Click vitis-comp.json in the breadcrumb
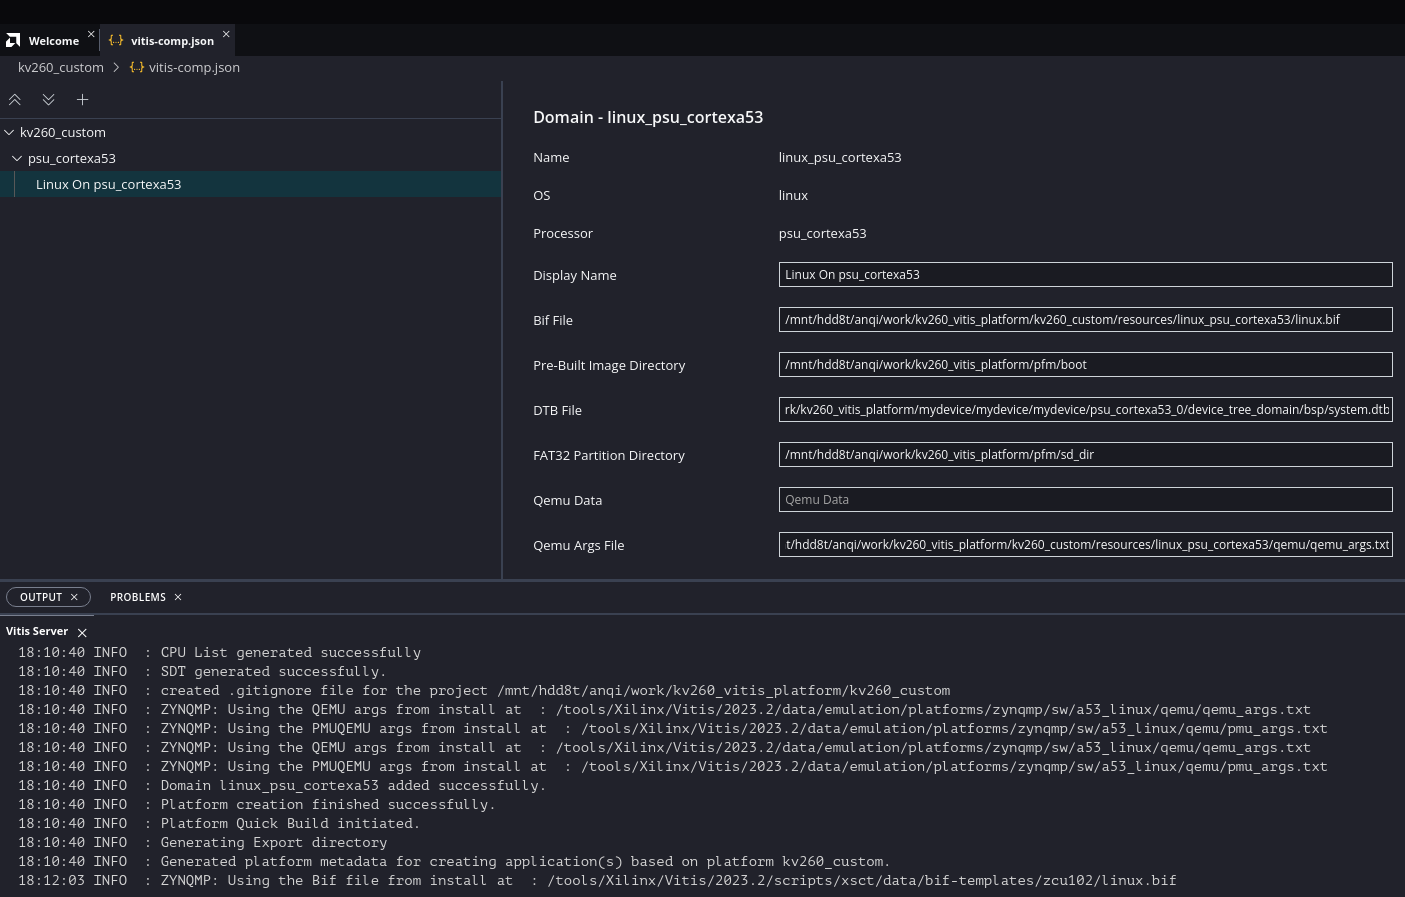 (194, 68)
